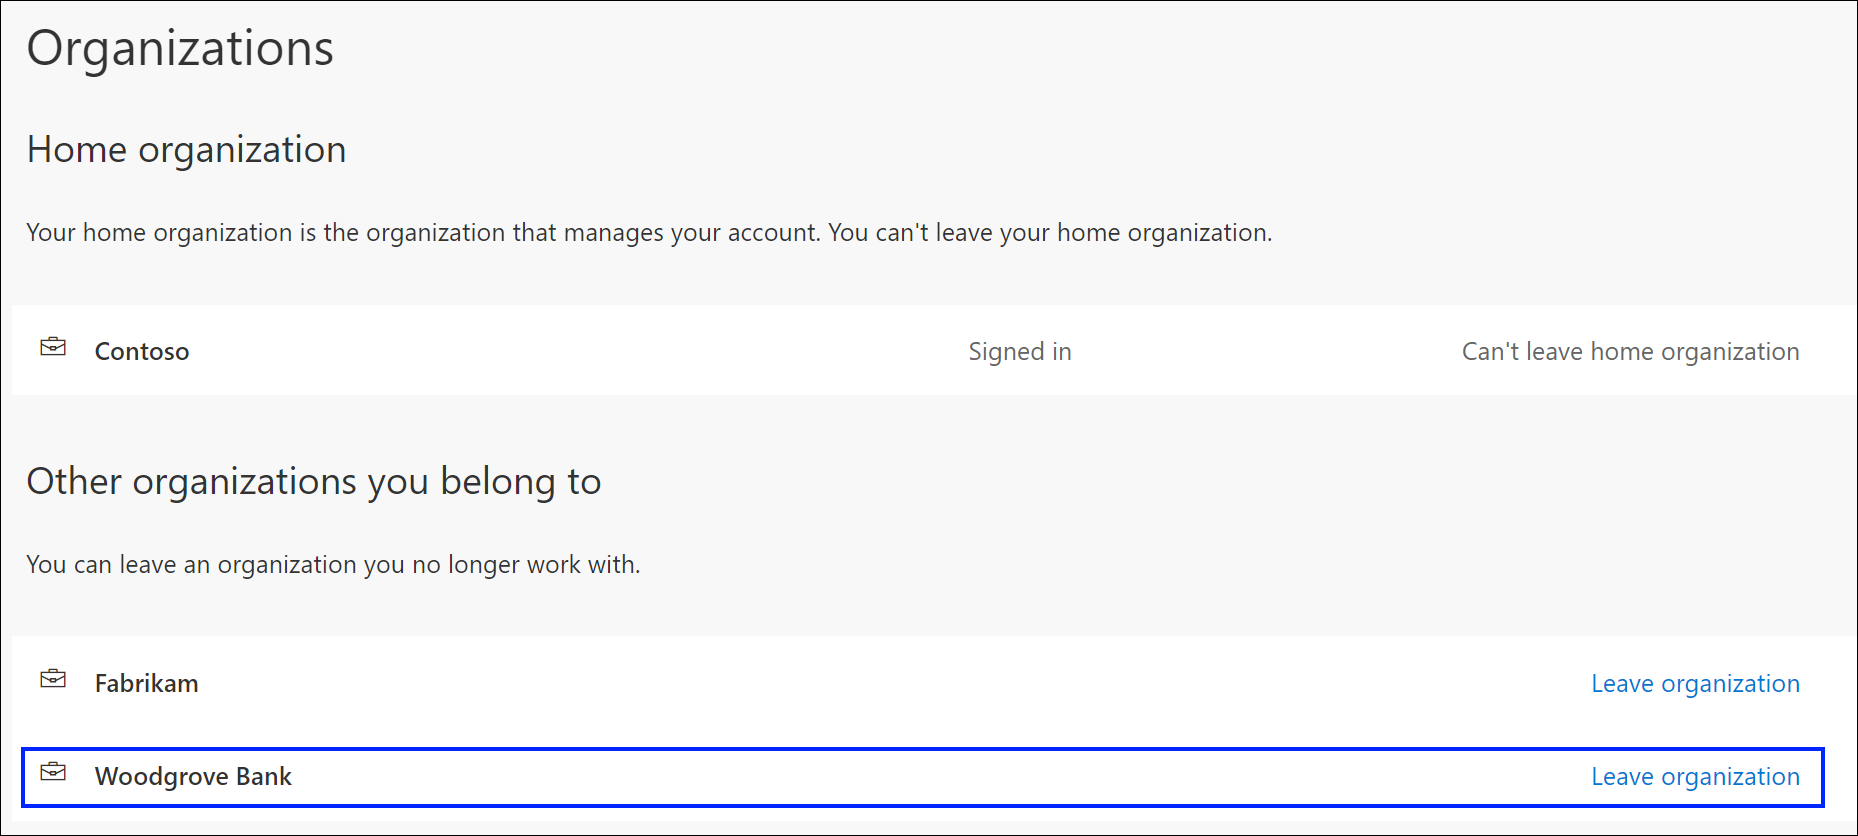Image resolution: width=1858 pixels, height=836 pixels.
Task: Click the Organizations page heading
Action: coord(181,48)
